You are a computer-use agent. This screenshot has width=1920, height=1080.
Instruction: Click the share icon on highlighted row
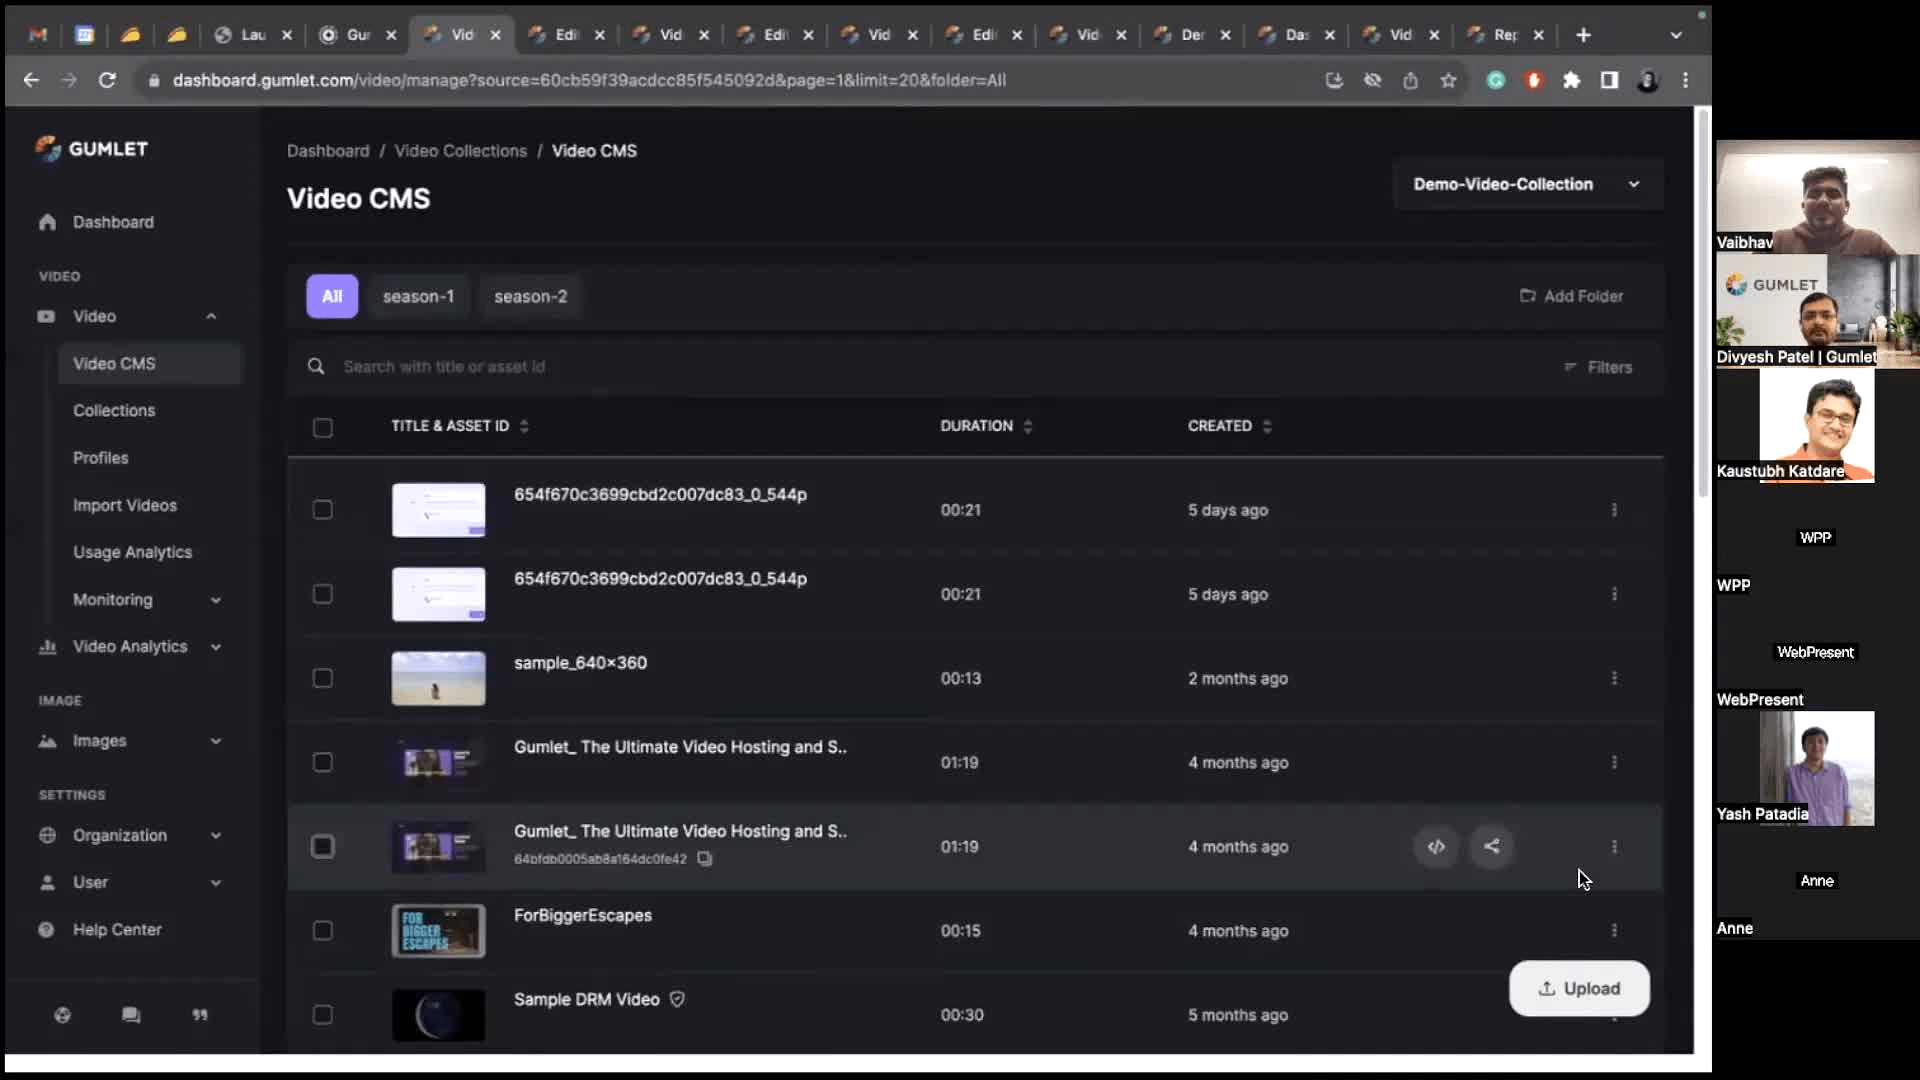pos(1491,846)
